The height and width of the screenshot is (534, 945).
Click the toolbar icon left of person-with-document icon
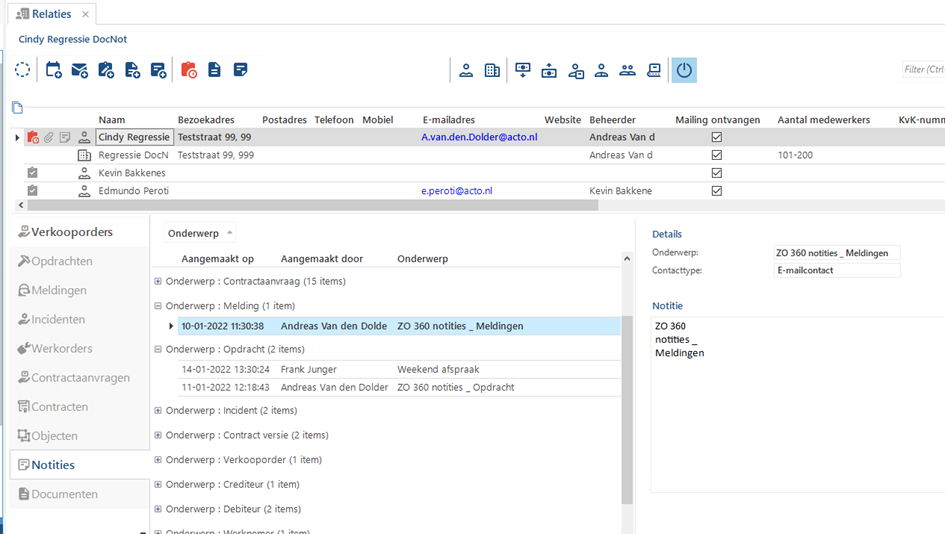pos(549,71)
